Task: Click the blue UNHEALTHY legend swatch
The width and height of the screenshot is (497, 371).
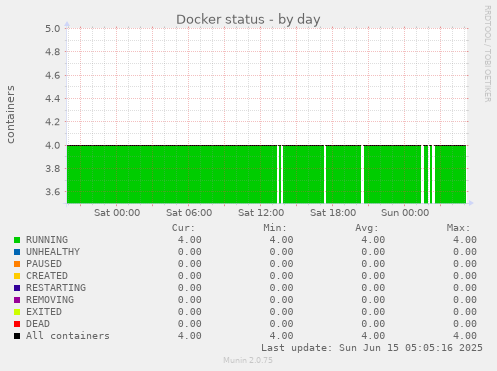Action: 17,252
